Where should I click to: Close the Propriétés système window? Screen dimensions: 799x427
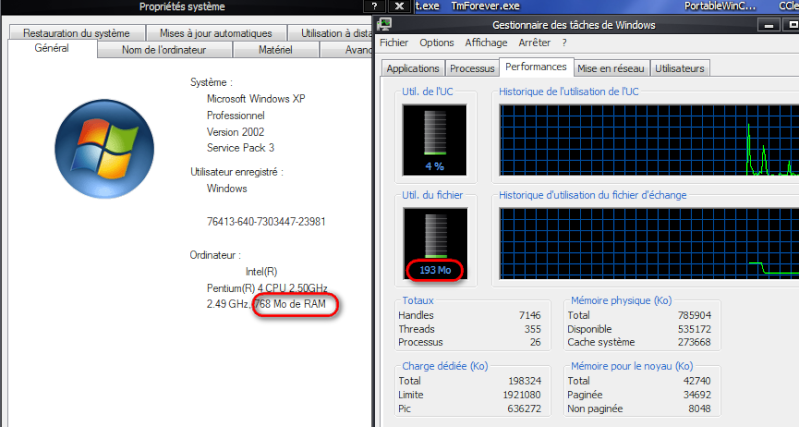tap(400, 6)
